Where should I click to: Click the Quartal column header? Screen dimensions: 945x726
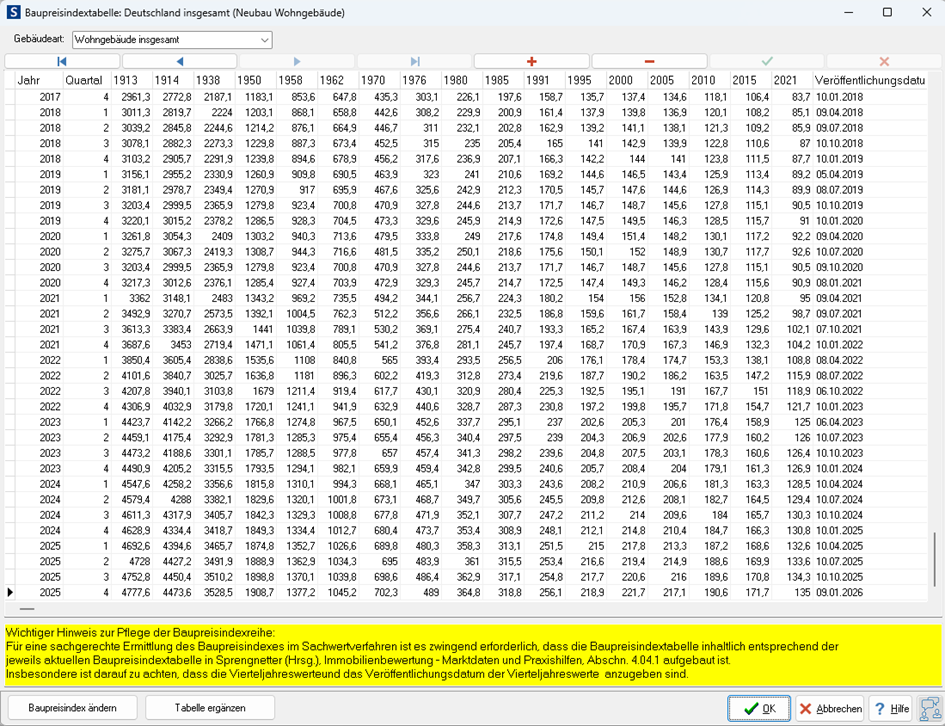click(84, 80)
